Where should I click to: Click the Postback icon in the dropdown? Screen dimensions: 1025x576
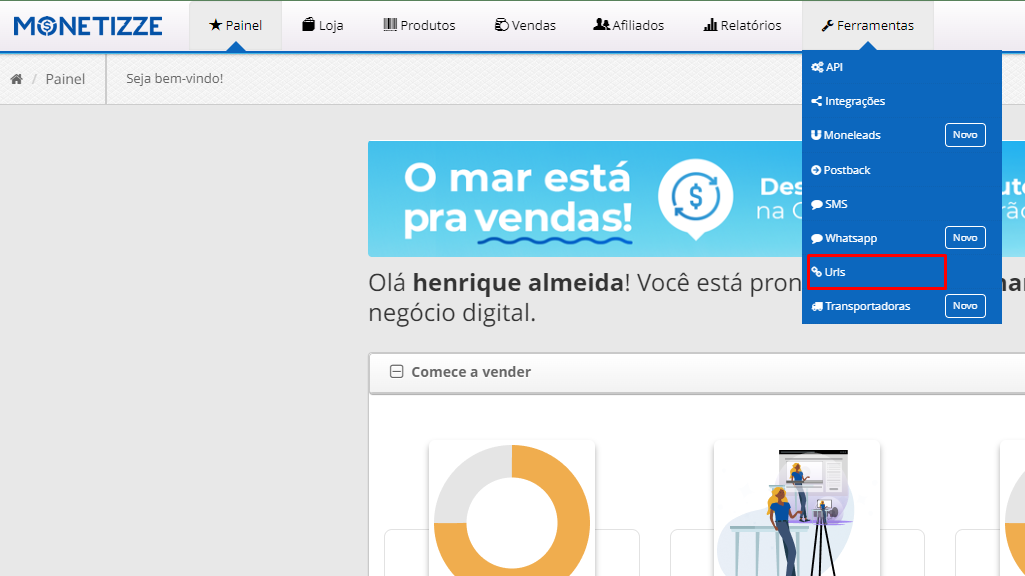click(x=818, y=169)
